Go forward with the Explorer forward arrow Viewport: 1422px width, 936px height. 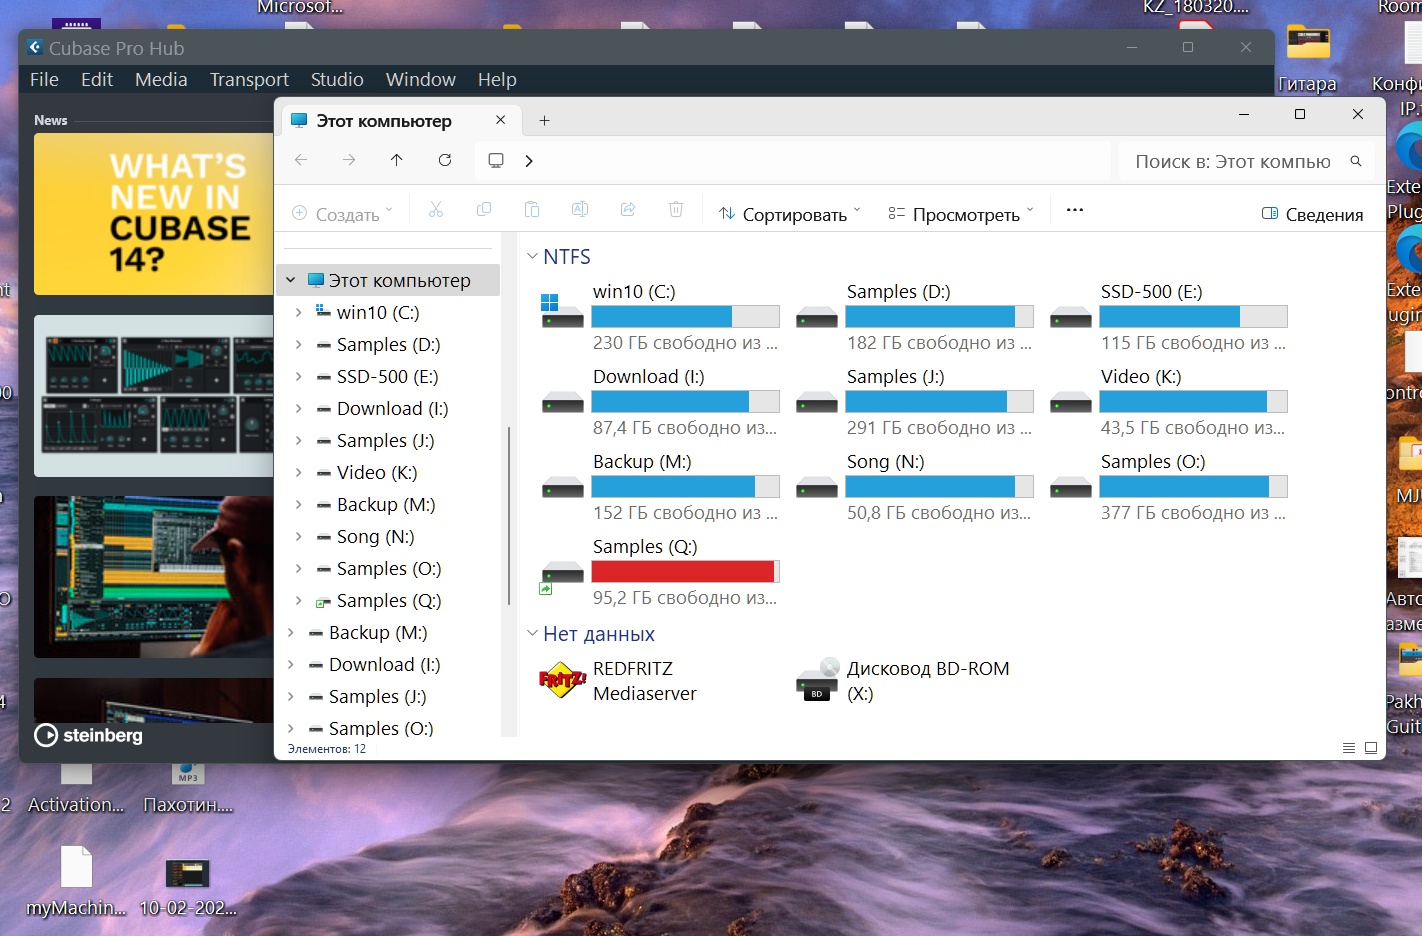[349, 160]
